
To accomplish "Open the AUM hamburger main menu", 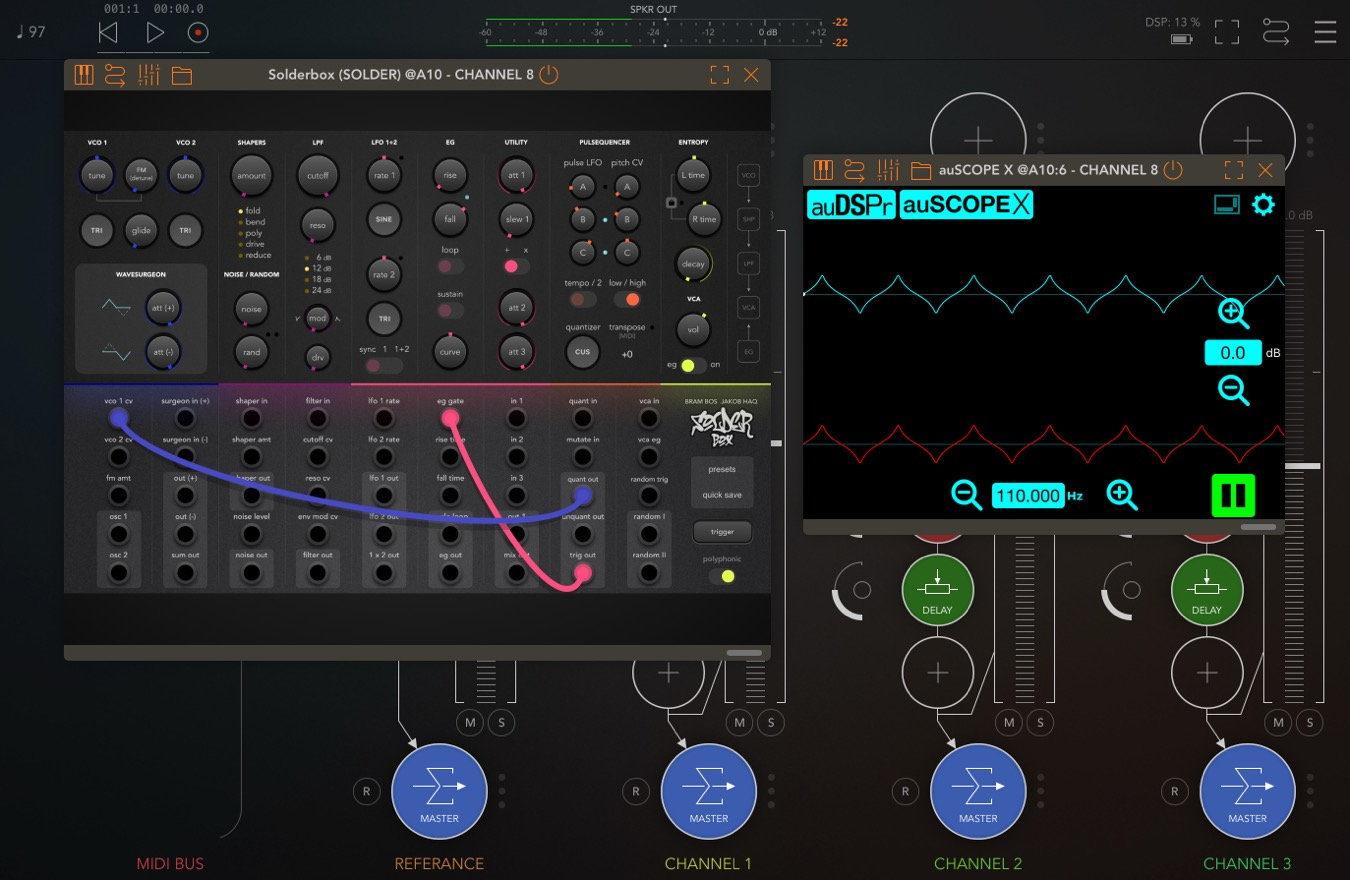I will (1325, 32).
